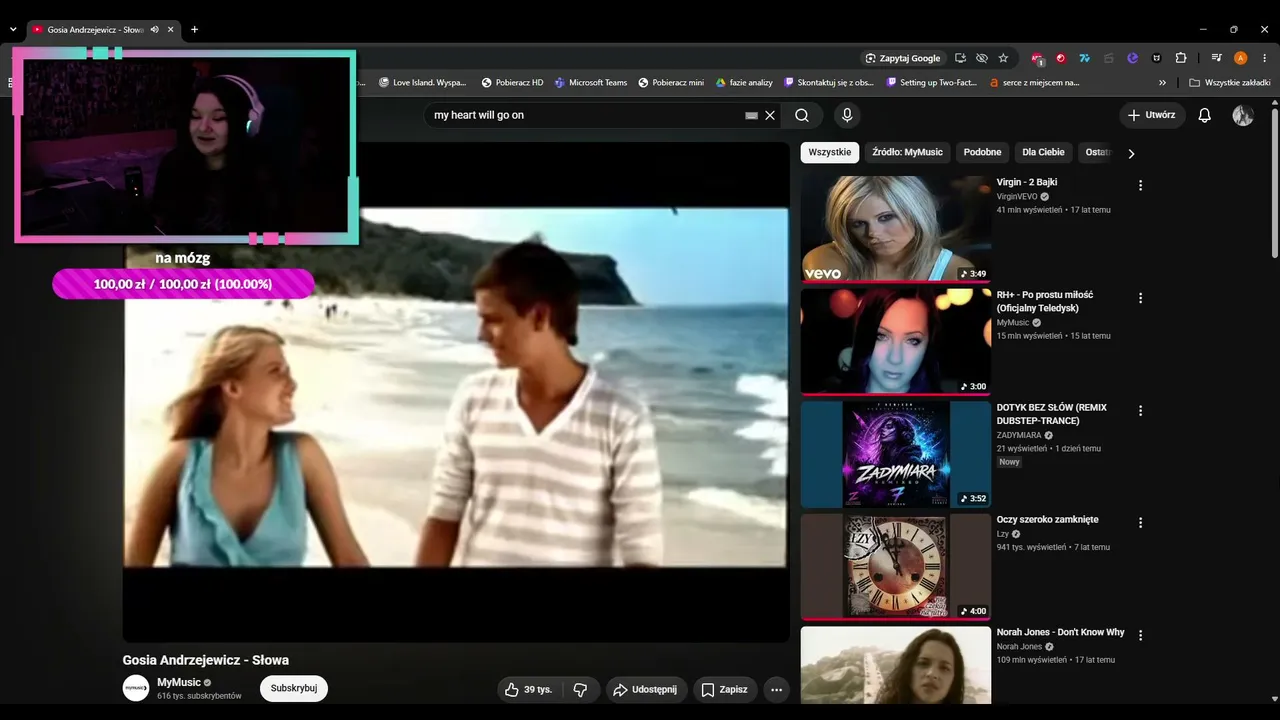
Task: Open the 'Oczy szeroko zamknięte' video title
Action: 1048,520
